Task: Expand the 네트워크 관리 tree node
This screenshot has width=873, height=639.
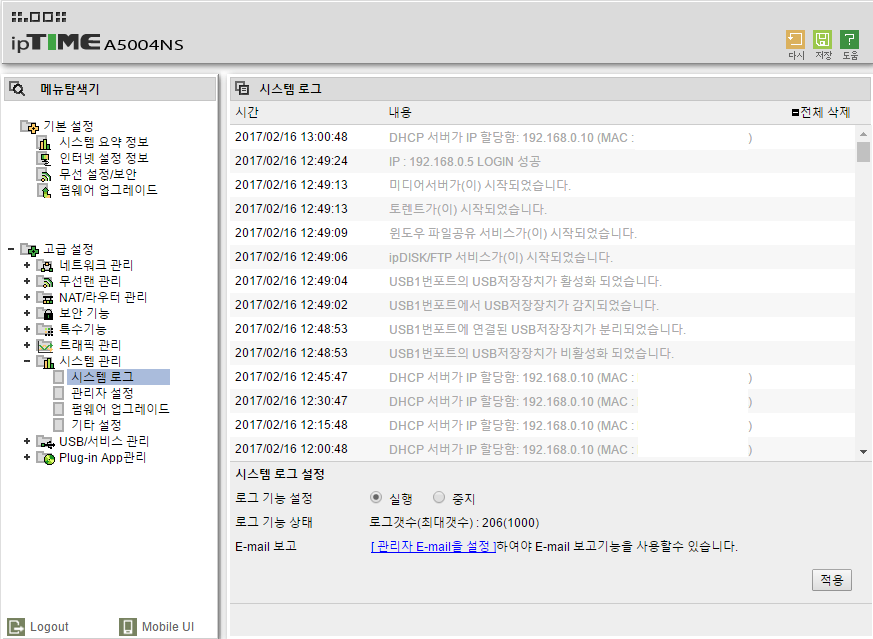Action: [x=27, y=266]
